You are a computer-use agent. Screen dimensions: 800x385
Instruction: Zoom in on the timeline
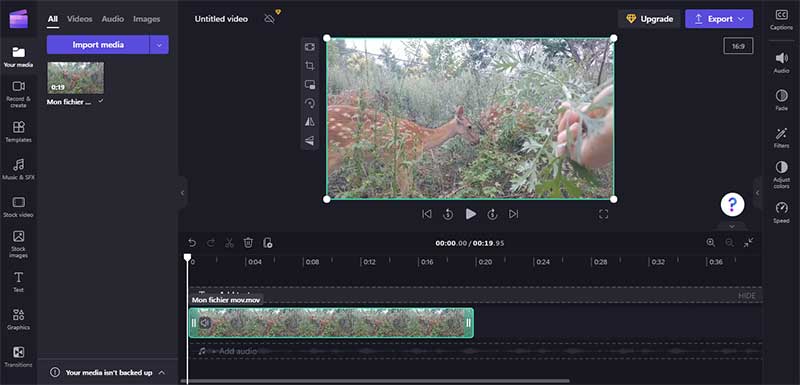tap(710, 243)
